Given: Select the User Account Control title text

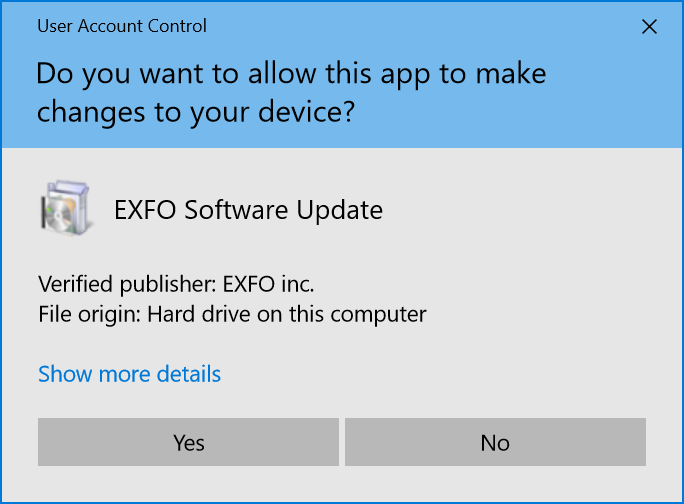Looking at the screenshot, I should (122, 26).
